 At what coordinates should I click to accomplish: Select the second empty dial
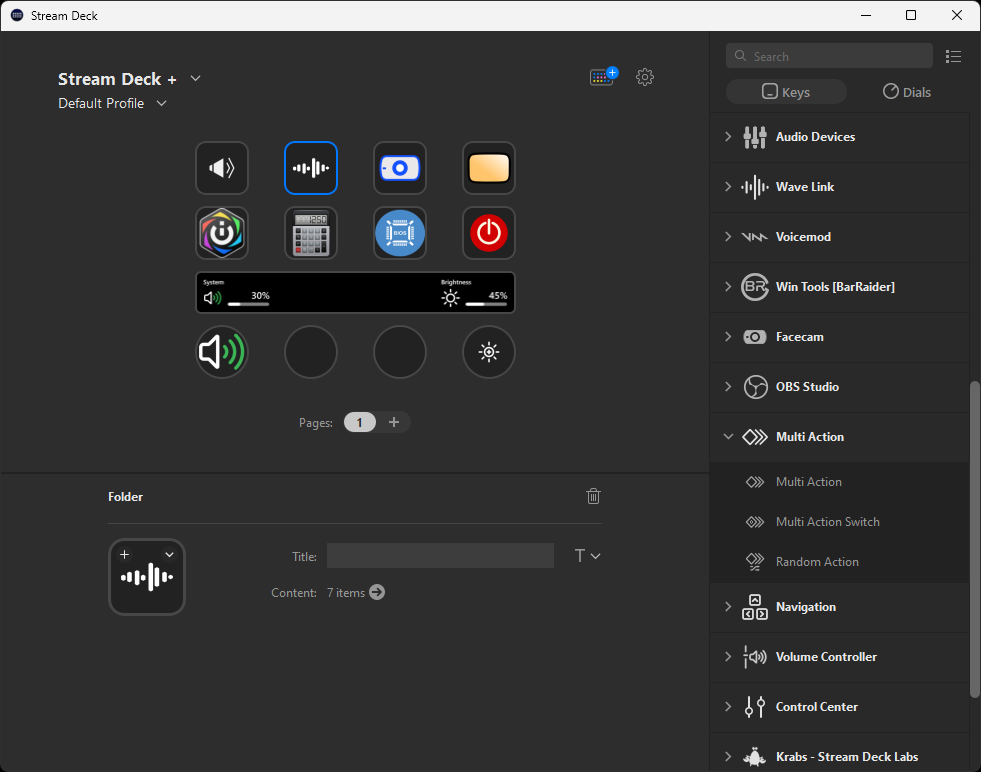(311, 352)
